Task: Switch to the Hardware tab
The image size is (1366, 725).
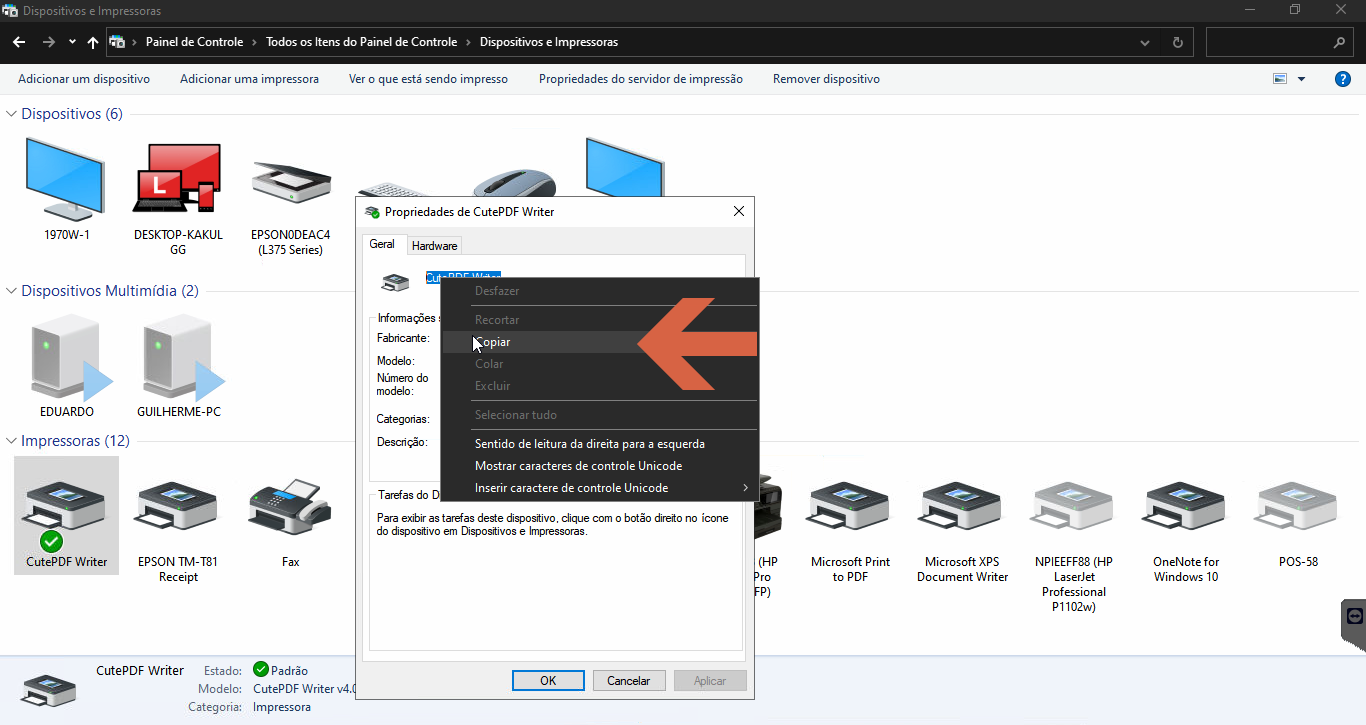Action: pos(434,246)
